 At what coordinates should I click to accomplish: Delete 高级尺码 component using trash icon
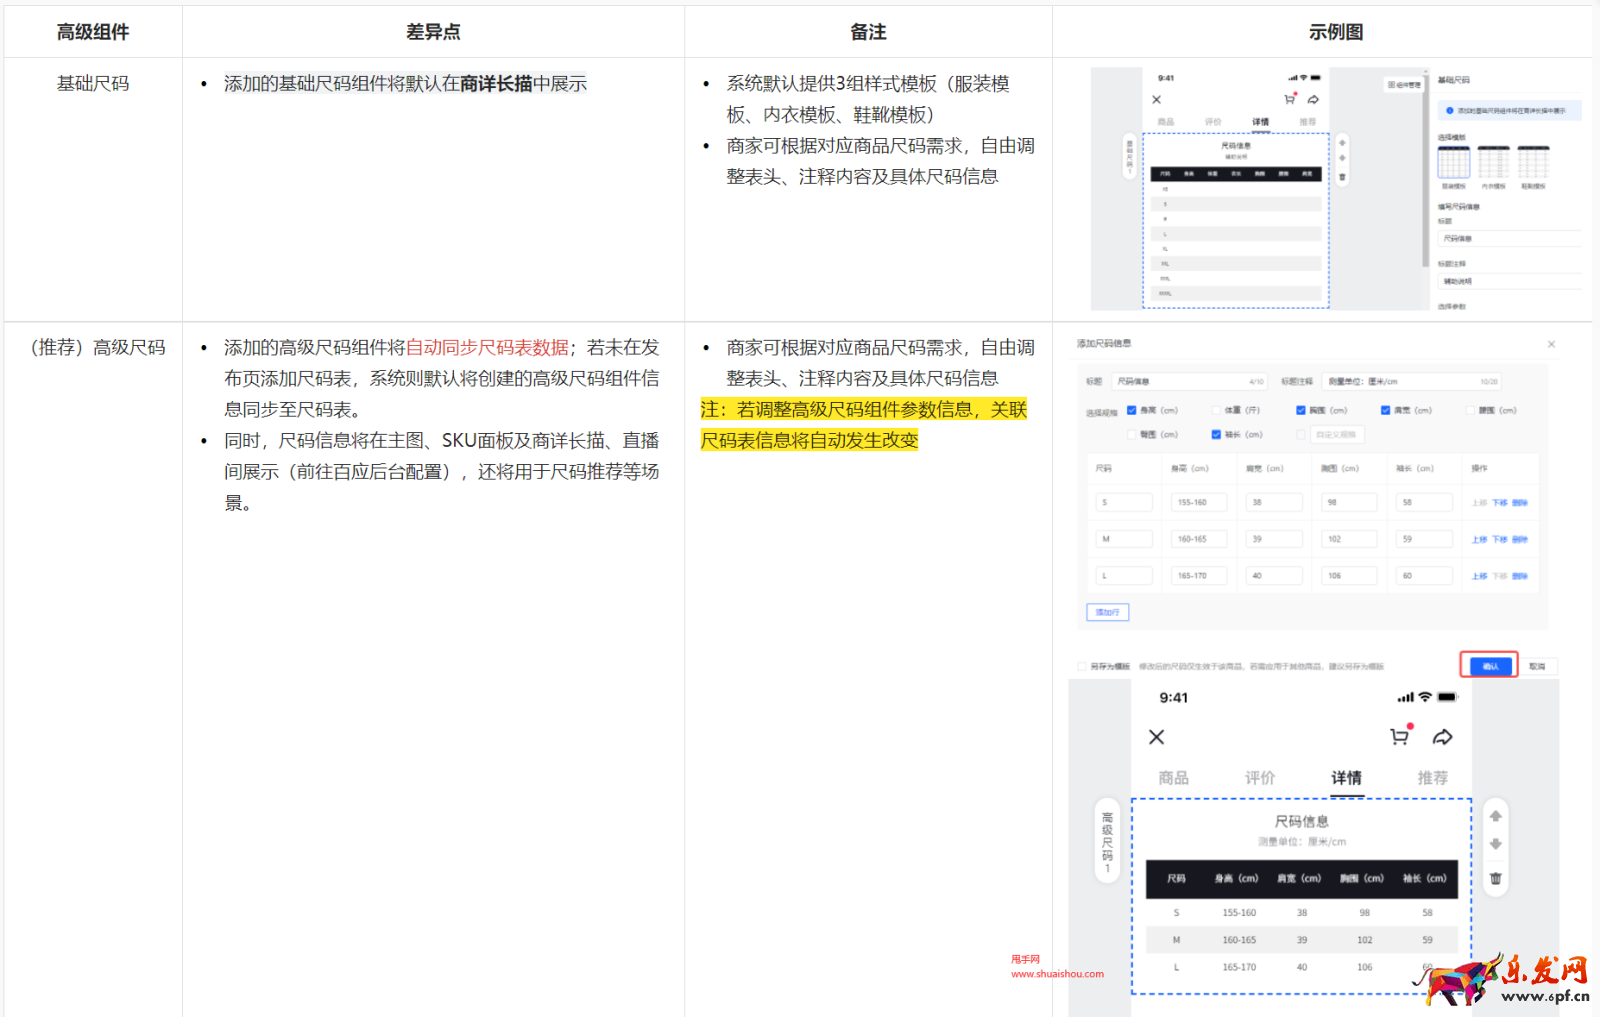tap(1495, 878)
